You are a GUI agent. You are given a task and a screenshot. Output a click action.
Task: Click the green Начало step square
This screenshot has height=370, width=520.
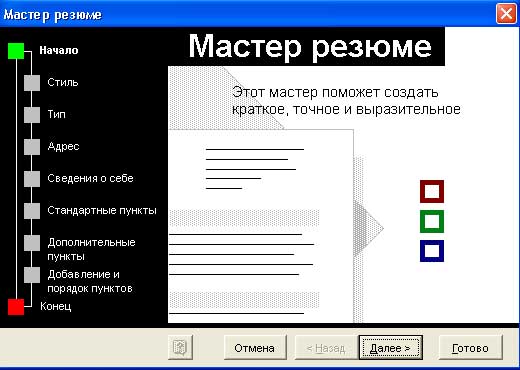click(16, 51)
